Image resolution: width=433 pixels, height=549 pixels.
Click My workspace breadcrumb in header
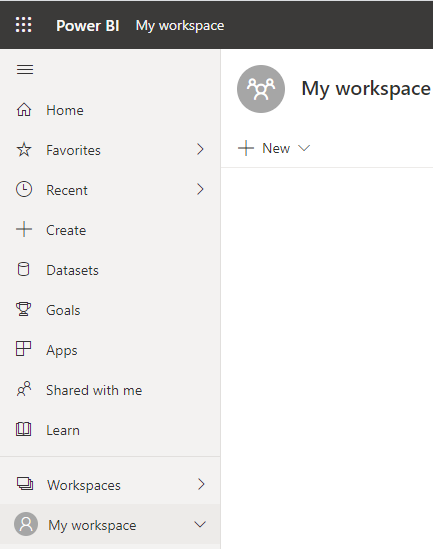(x=180, y=26)
